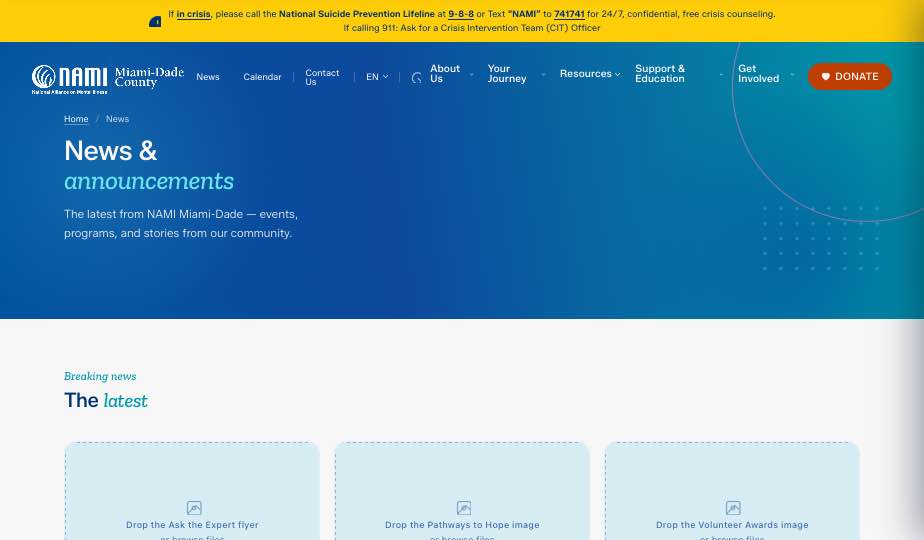Click the 9-8-8 lifeline number link
This screenshot has width=924, height=540.
point(461,14)
